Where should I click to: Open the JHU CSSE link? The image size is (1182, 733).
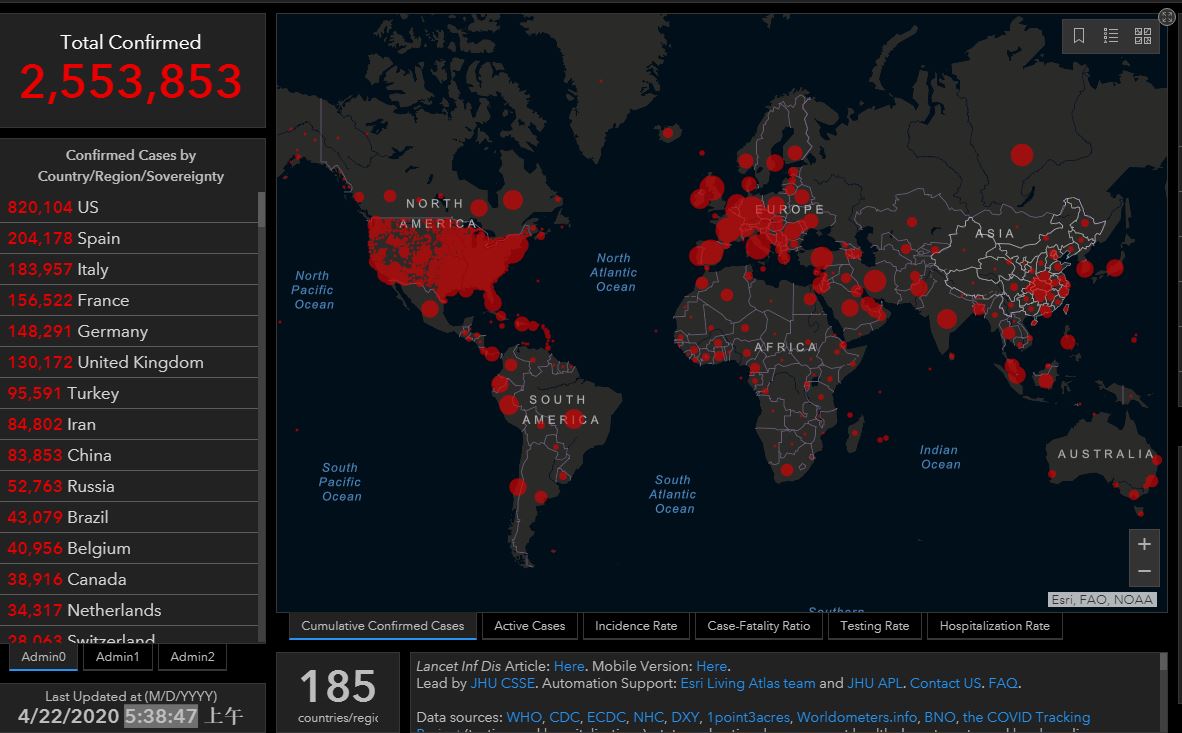[502, 683]
